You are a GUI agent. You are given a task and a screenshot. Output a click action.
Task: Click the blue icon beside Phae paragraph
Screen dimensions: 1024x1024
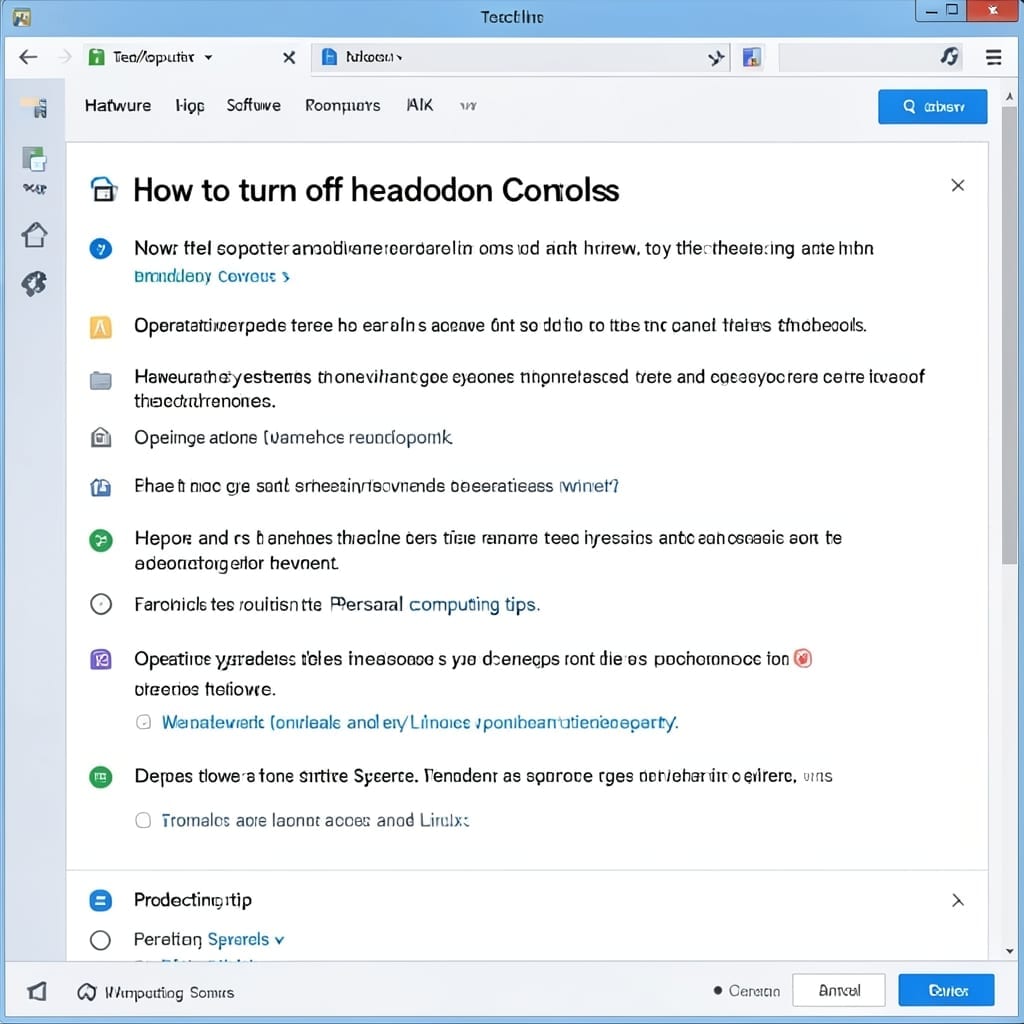[101, 487]
